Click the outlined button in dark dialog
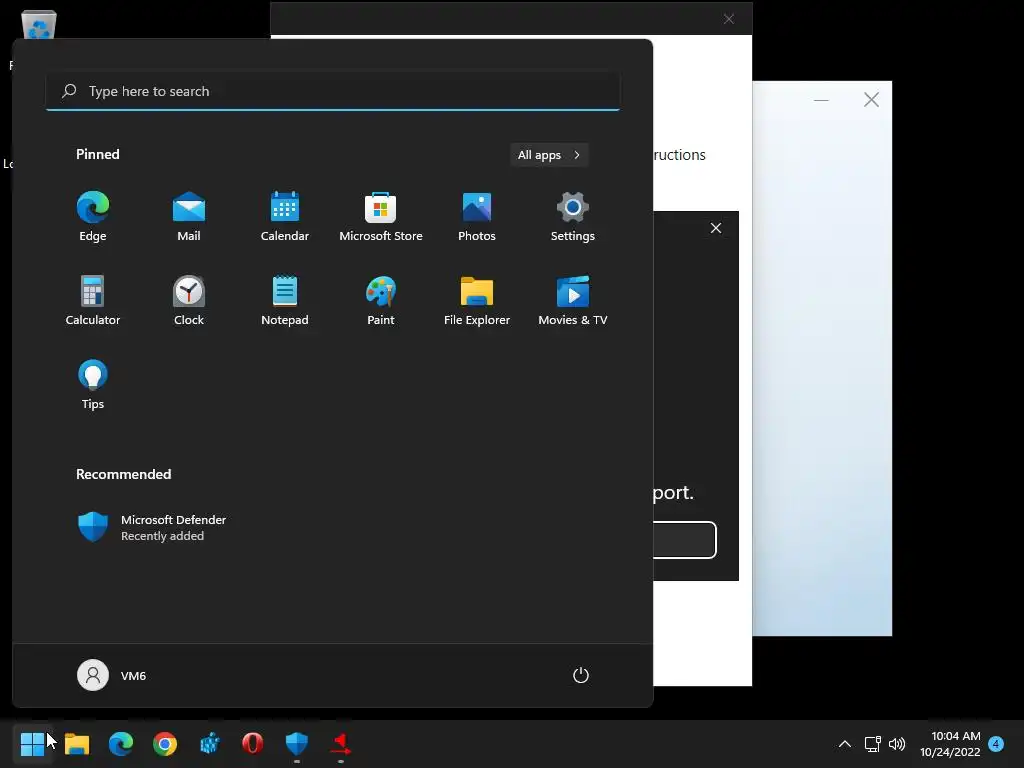Screen dimensions: 1024x768 [x=684, y=540]
